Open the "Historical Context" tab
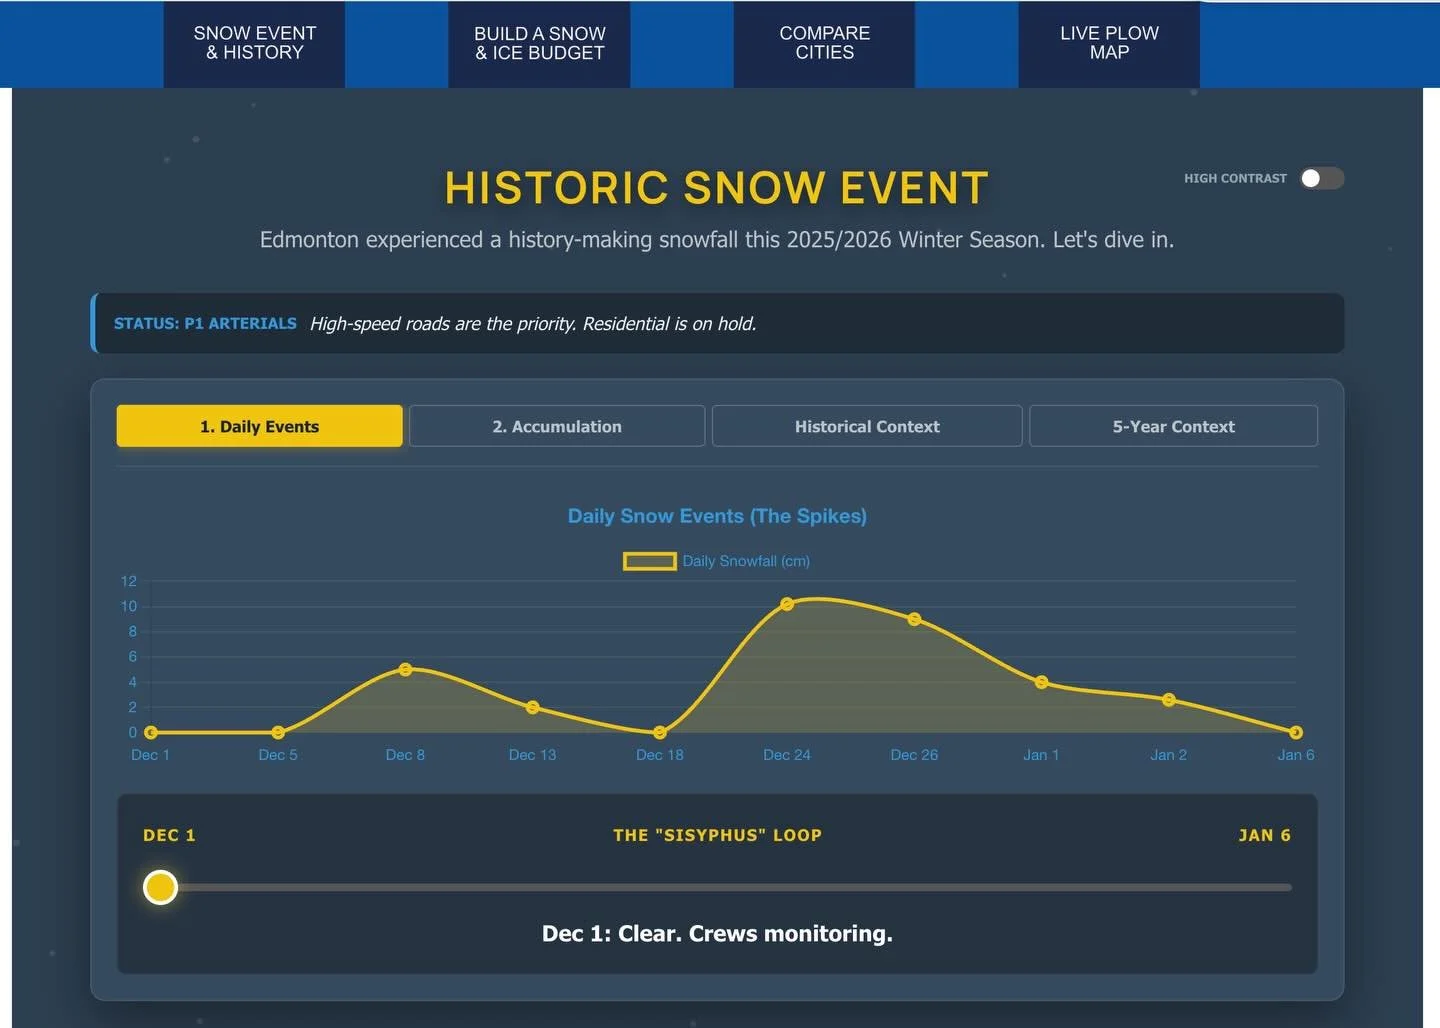Image resolution: width=1440 pixels, height=1028 pixels. pyautogui.click(x=866, y=426)
